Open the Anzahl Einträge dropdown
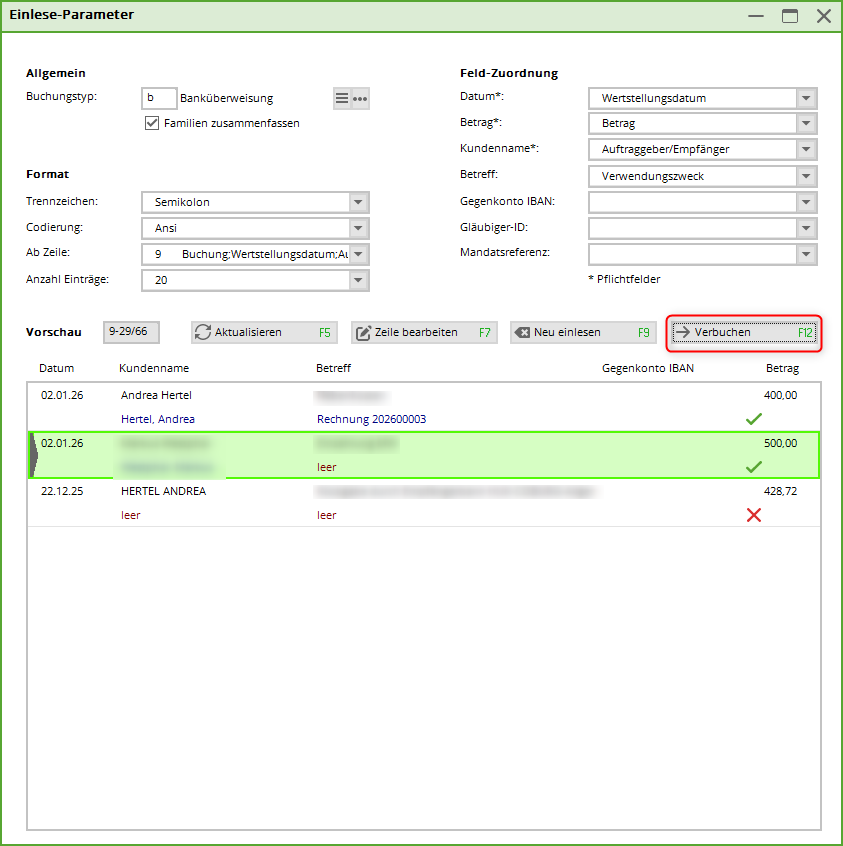The image size is (843, 846). 359,280
